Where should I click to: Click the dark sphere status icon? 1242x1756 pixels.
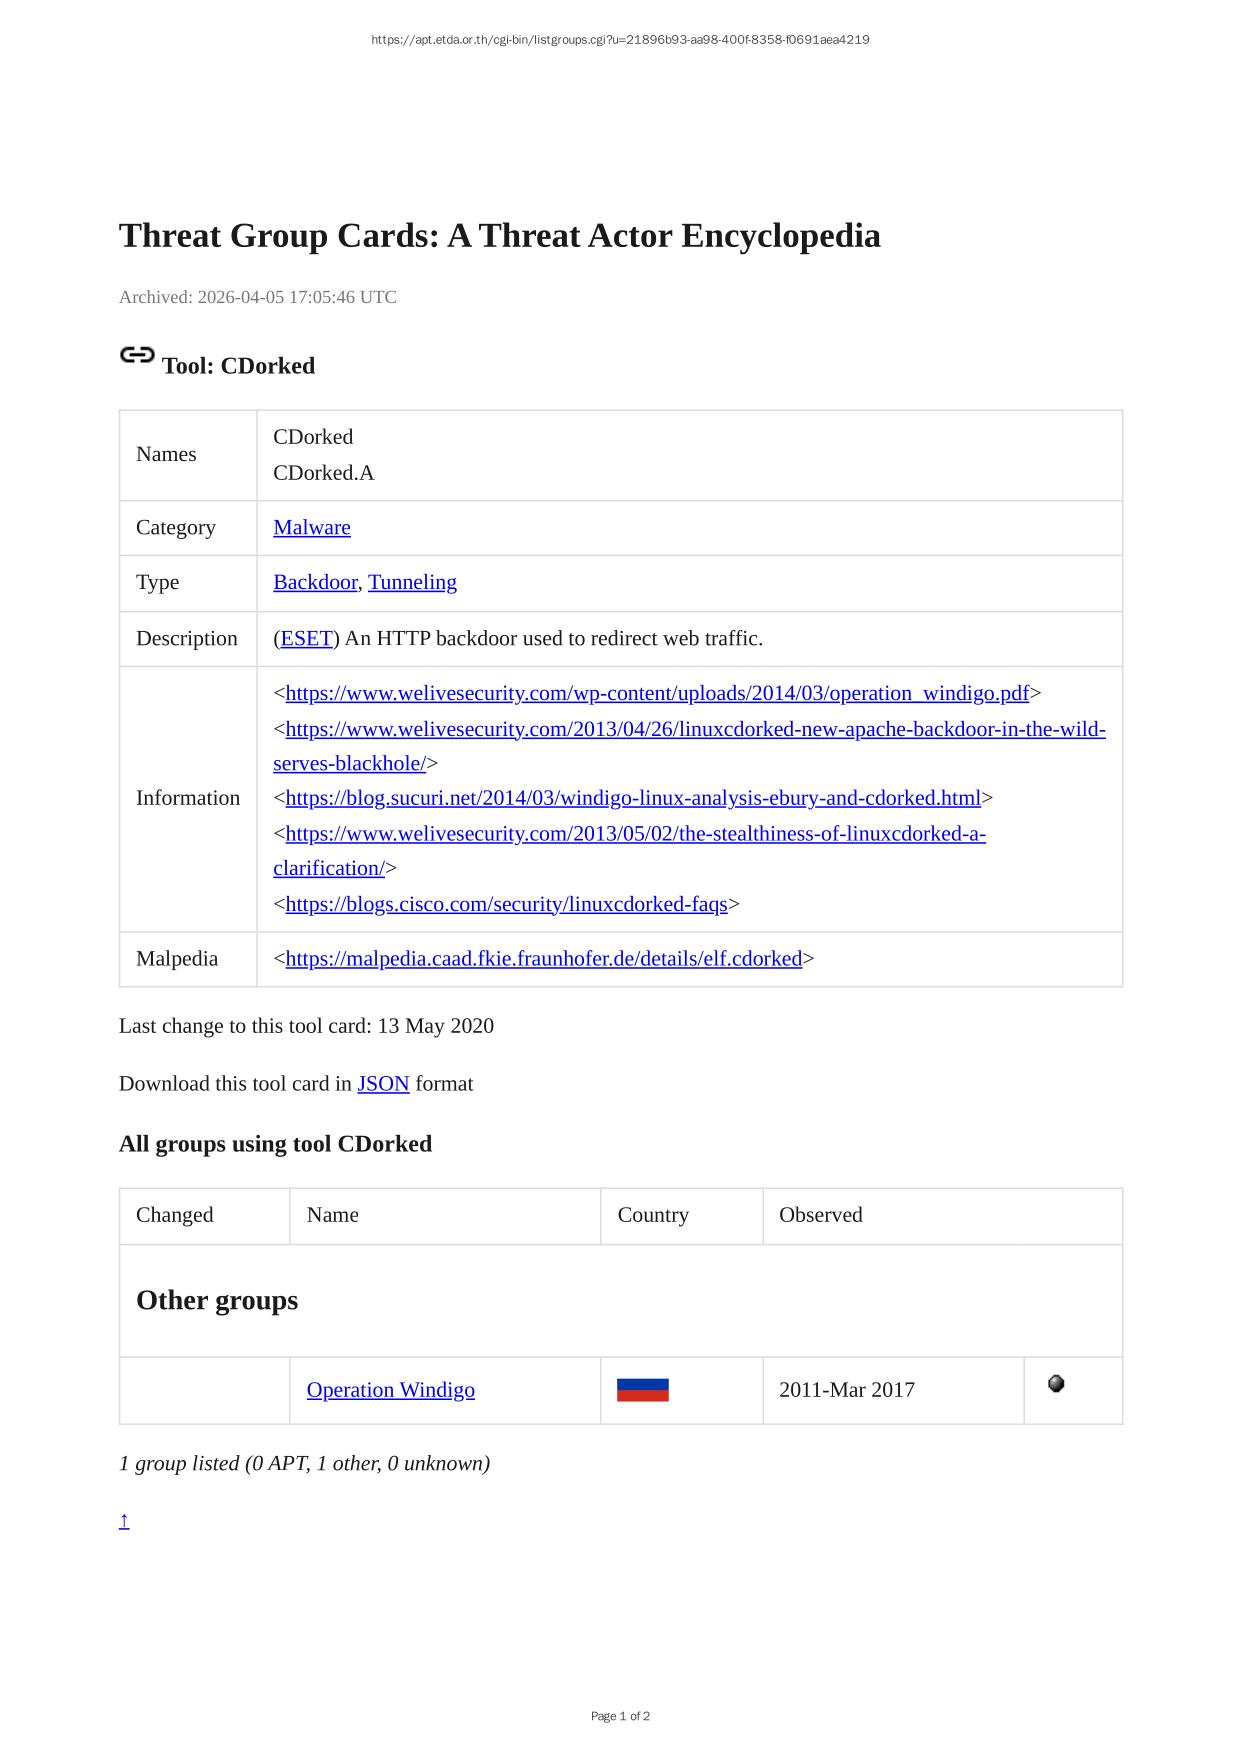1056,1384
